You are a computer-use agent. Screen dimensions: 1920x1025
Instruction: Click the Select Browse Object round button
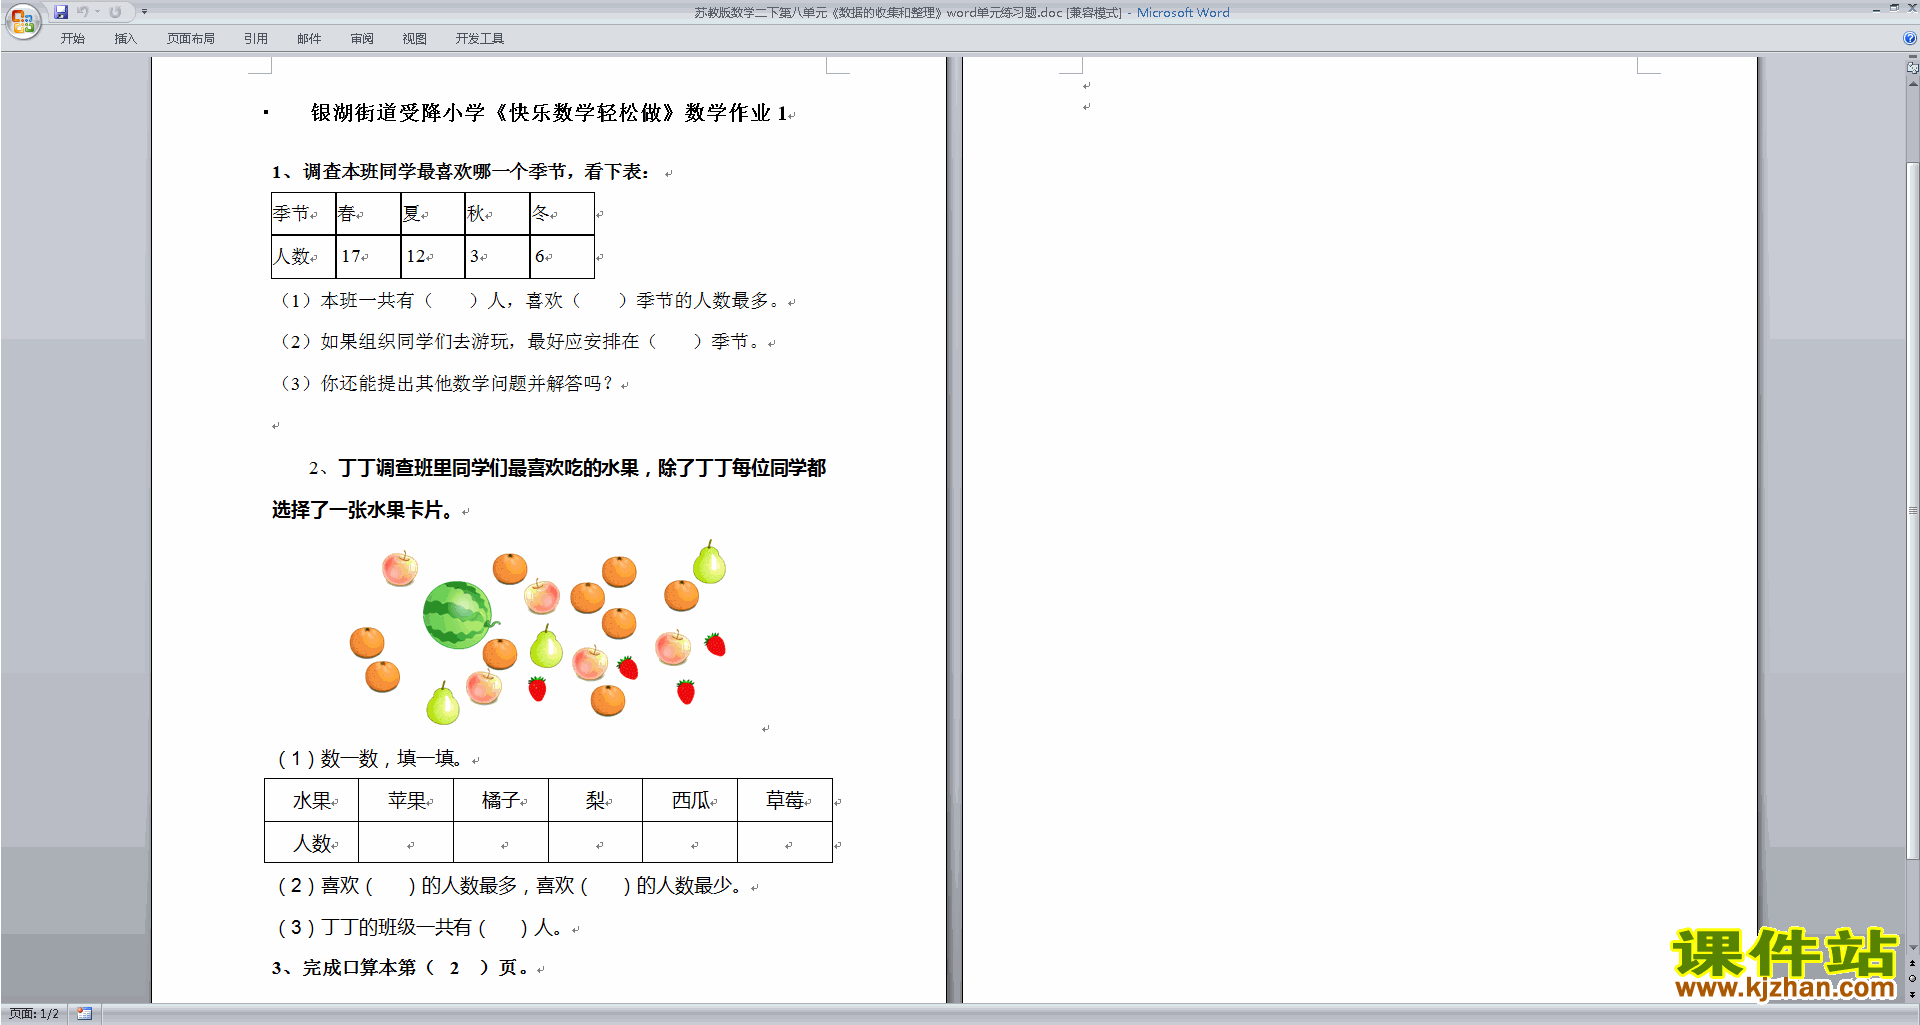1912,979
